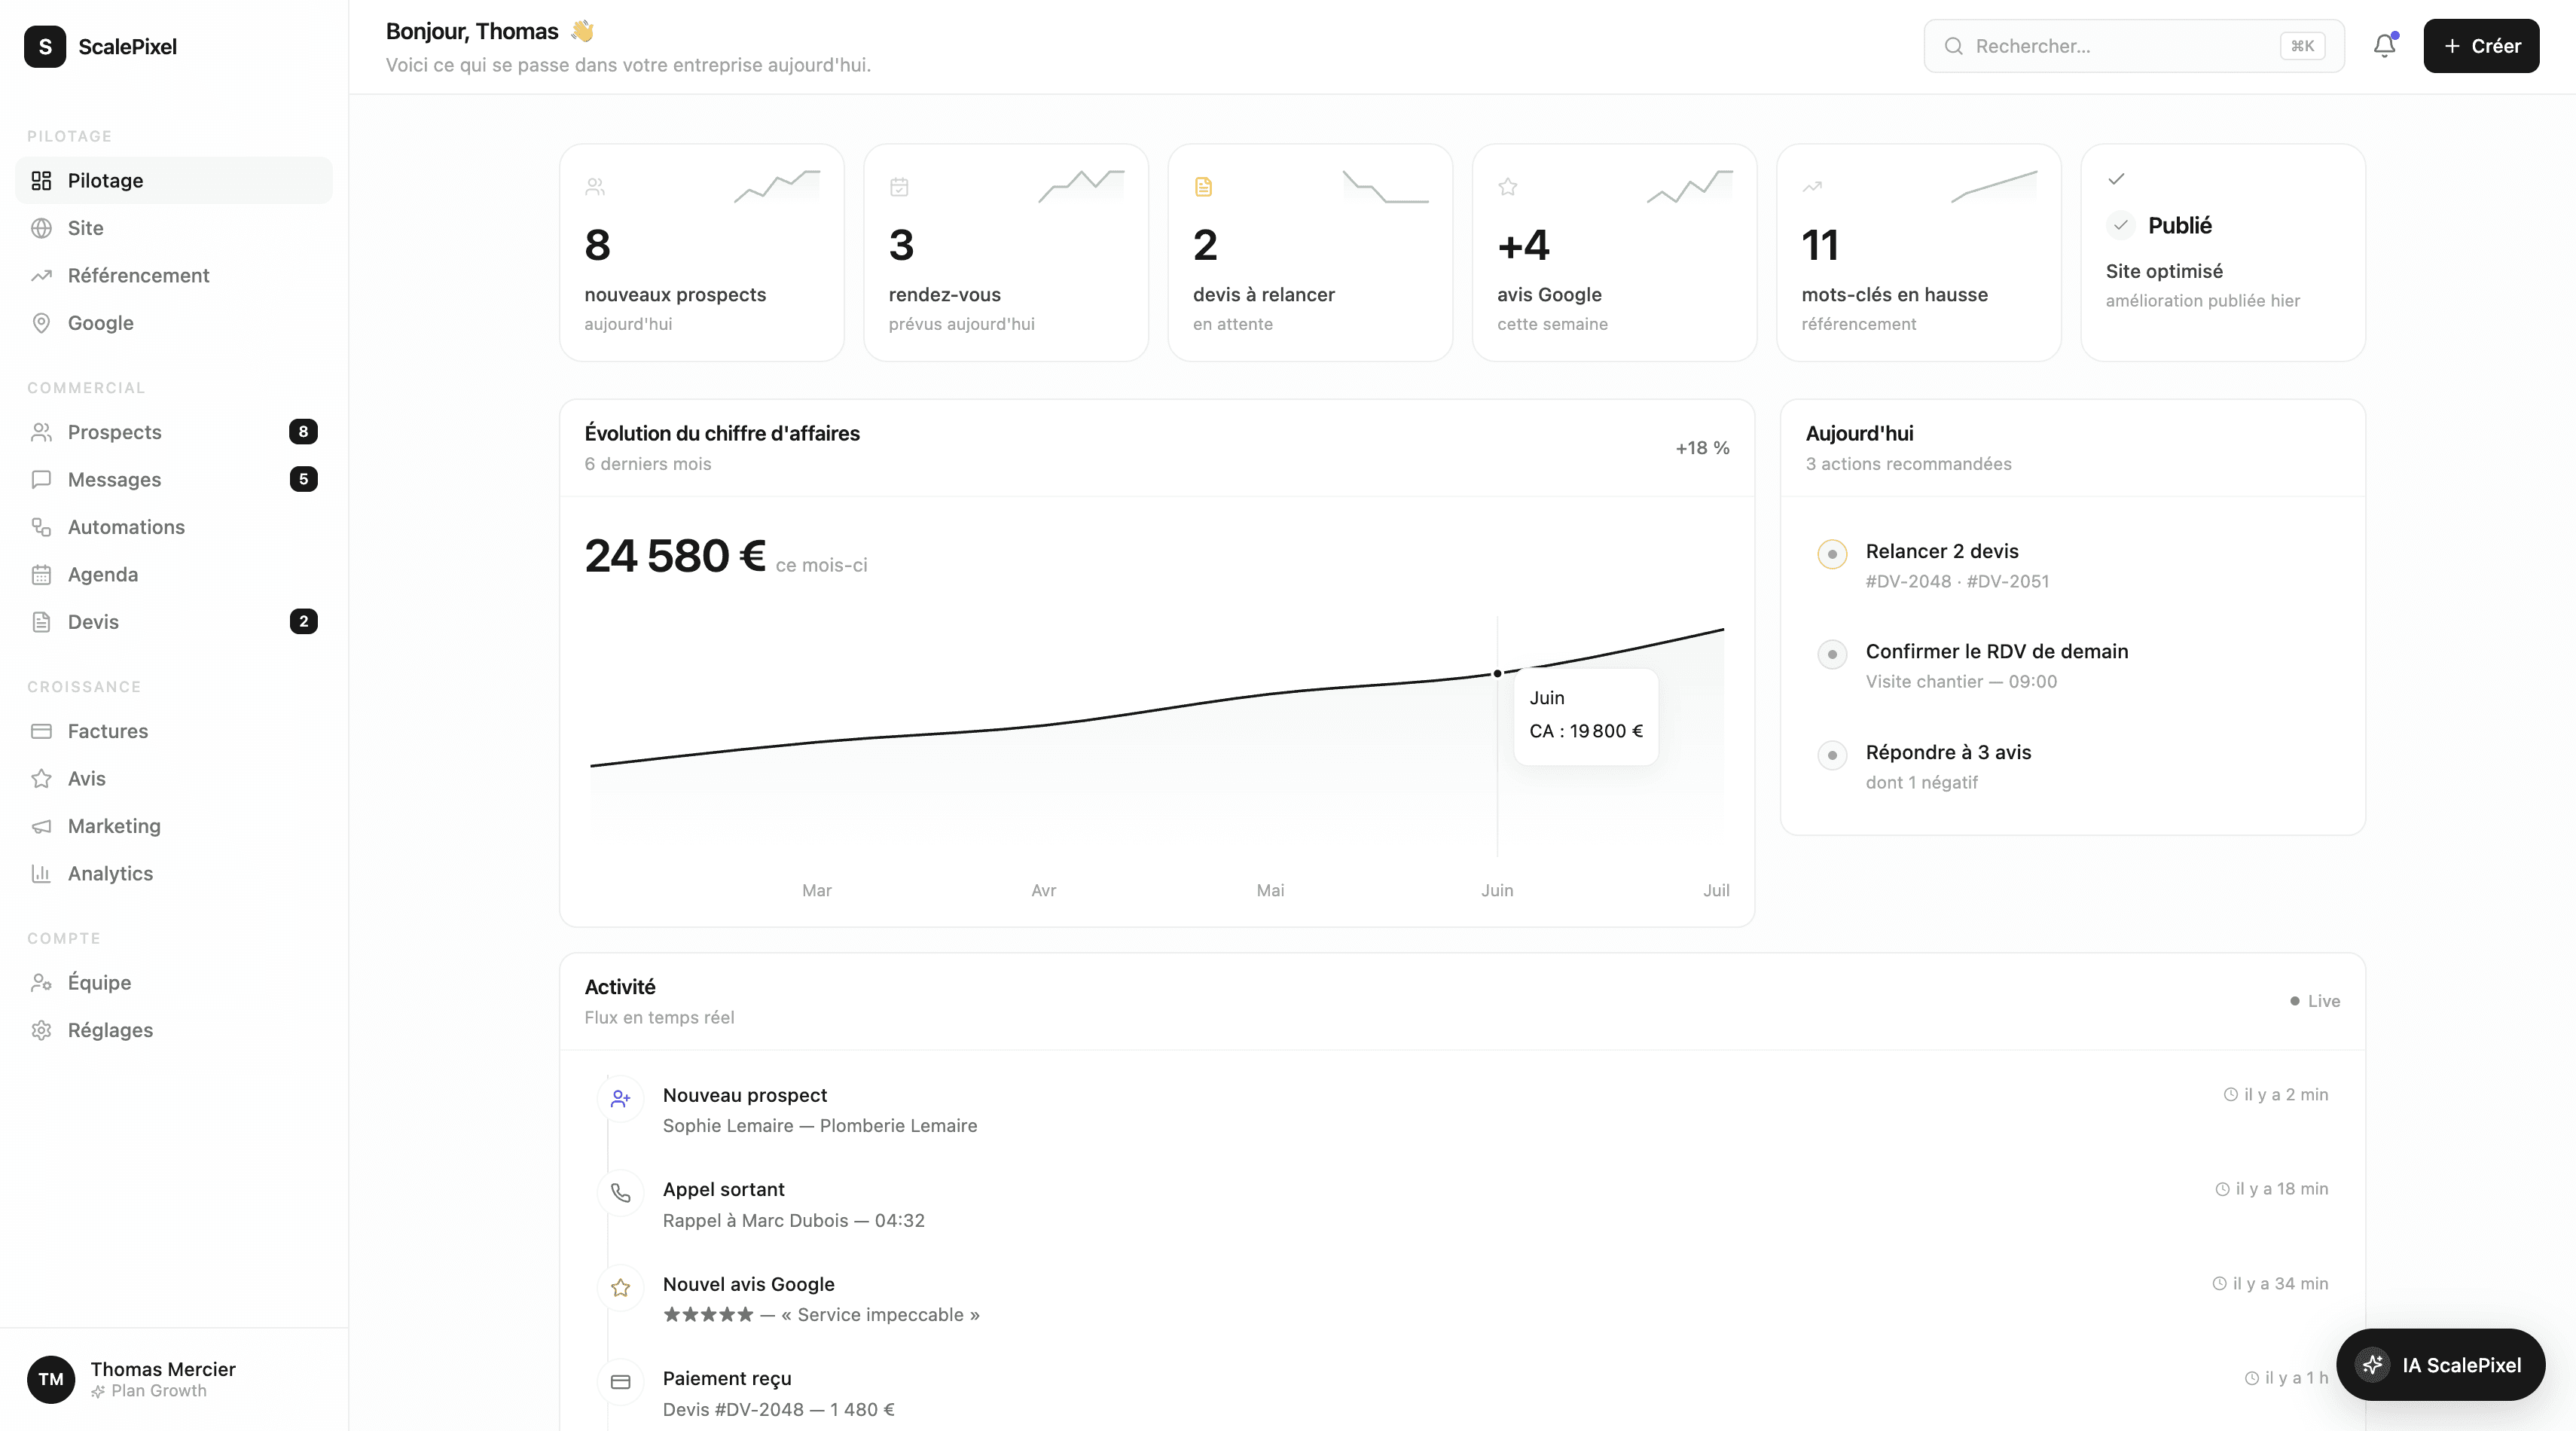Click the mots-clés en hausse card

click(x=1918, y=253)
